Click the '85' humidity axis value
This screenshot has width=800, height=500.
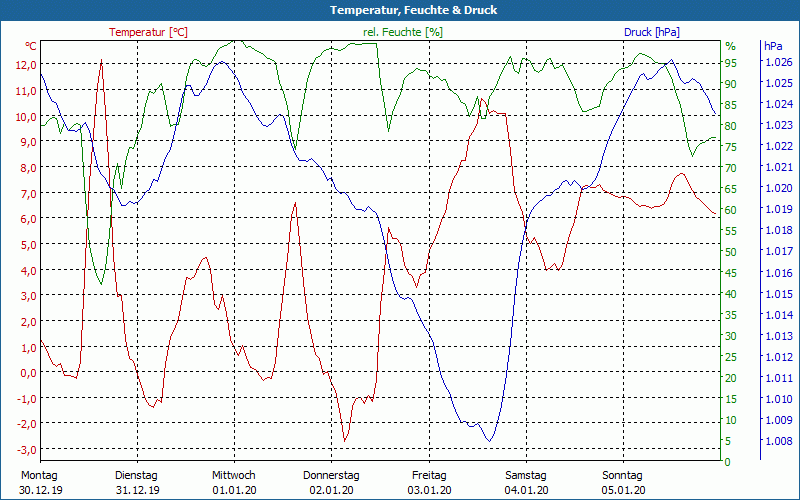click(x=731, y=105)
